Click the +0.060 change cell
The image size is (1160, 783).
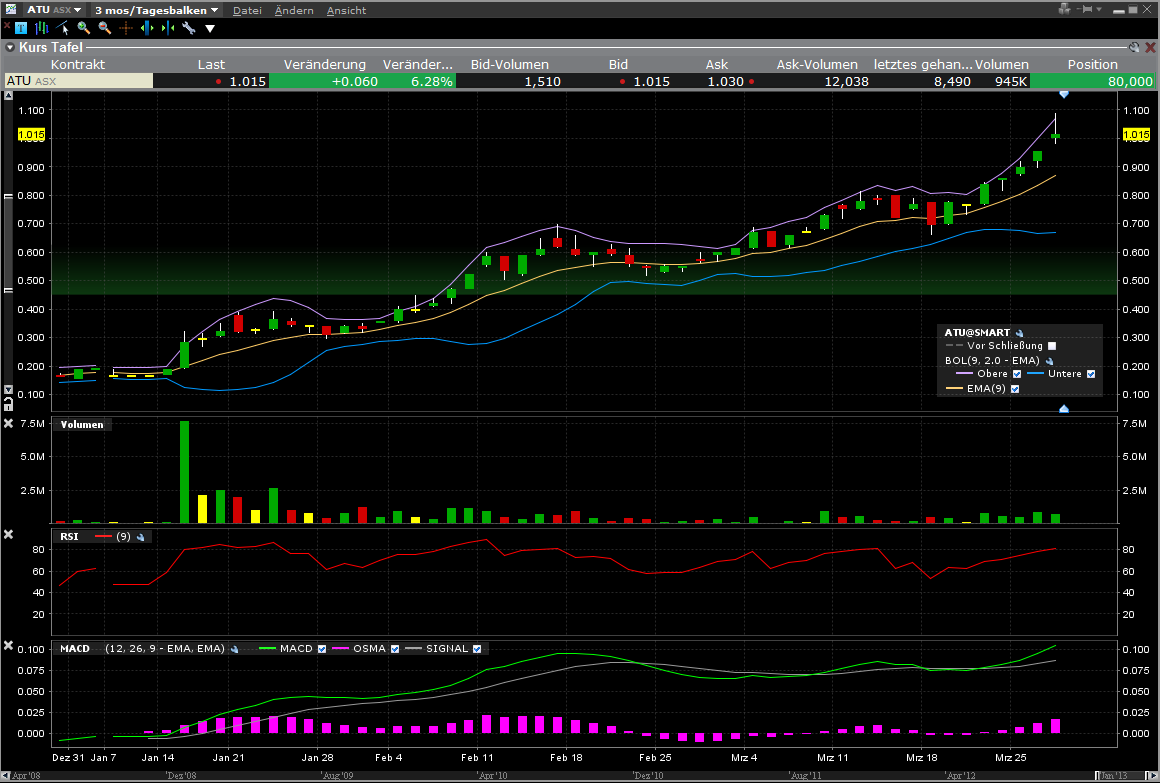tap(325, 81)
